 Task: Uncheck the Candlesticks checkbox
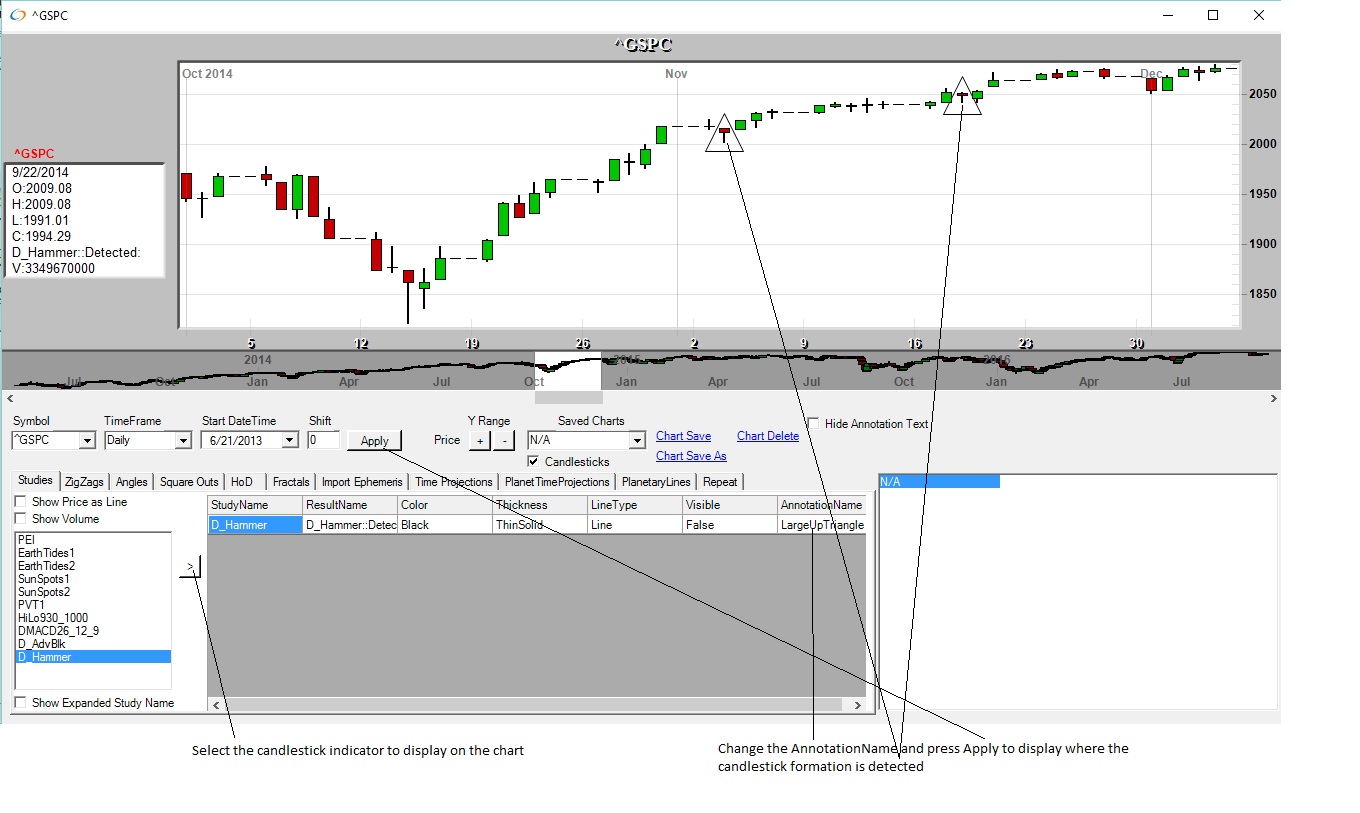click(534, 462)
